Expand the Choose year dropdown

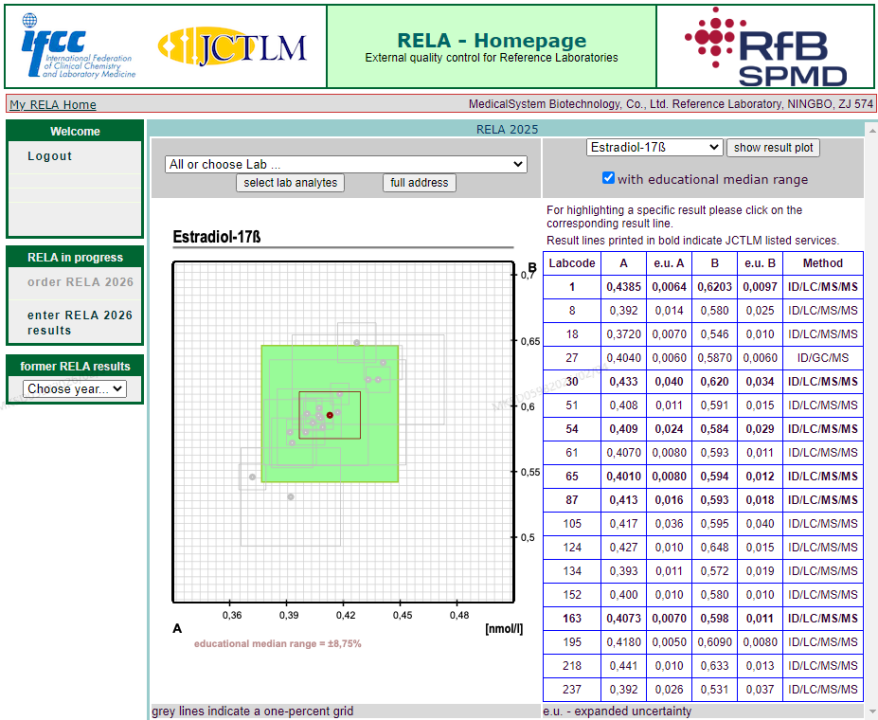[74, 389]
